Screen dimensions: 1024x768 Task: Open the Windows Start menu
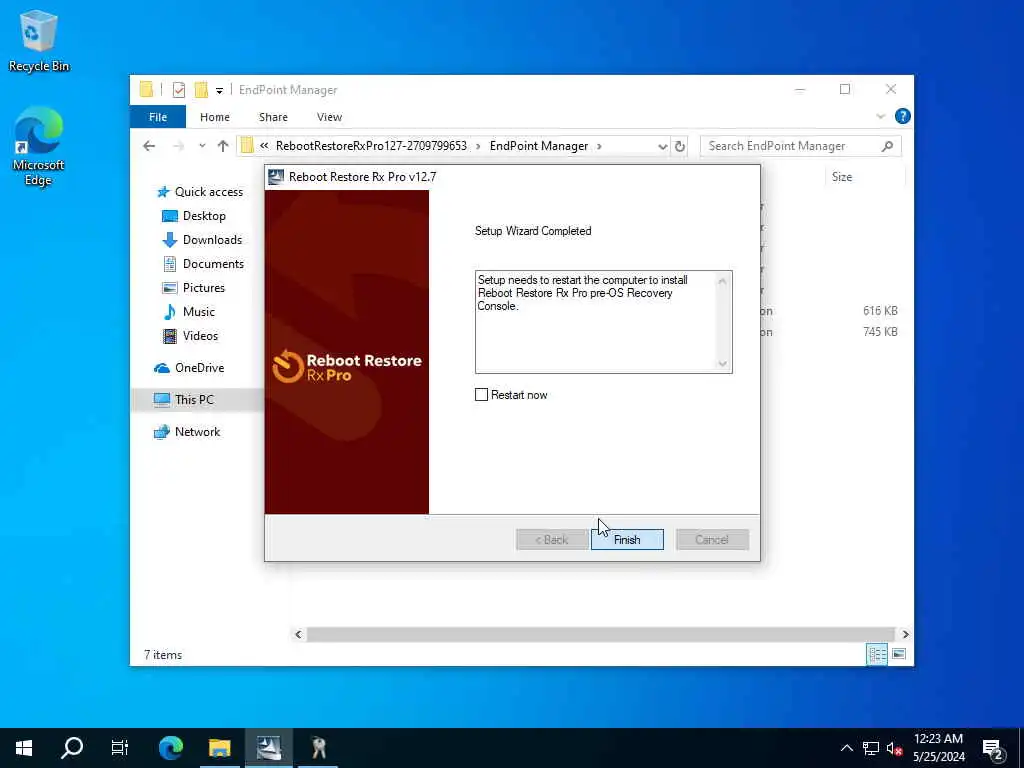(24, 748)
